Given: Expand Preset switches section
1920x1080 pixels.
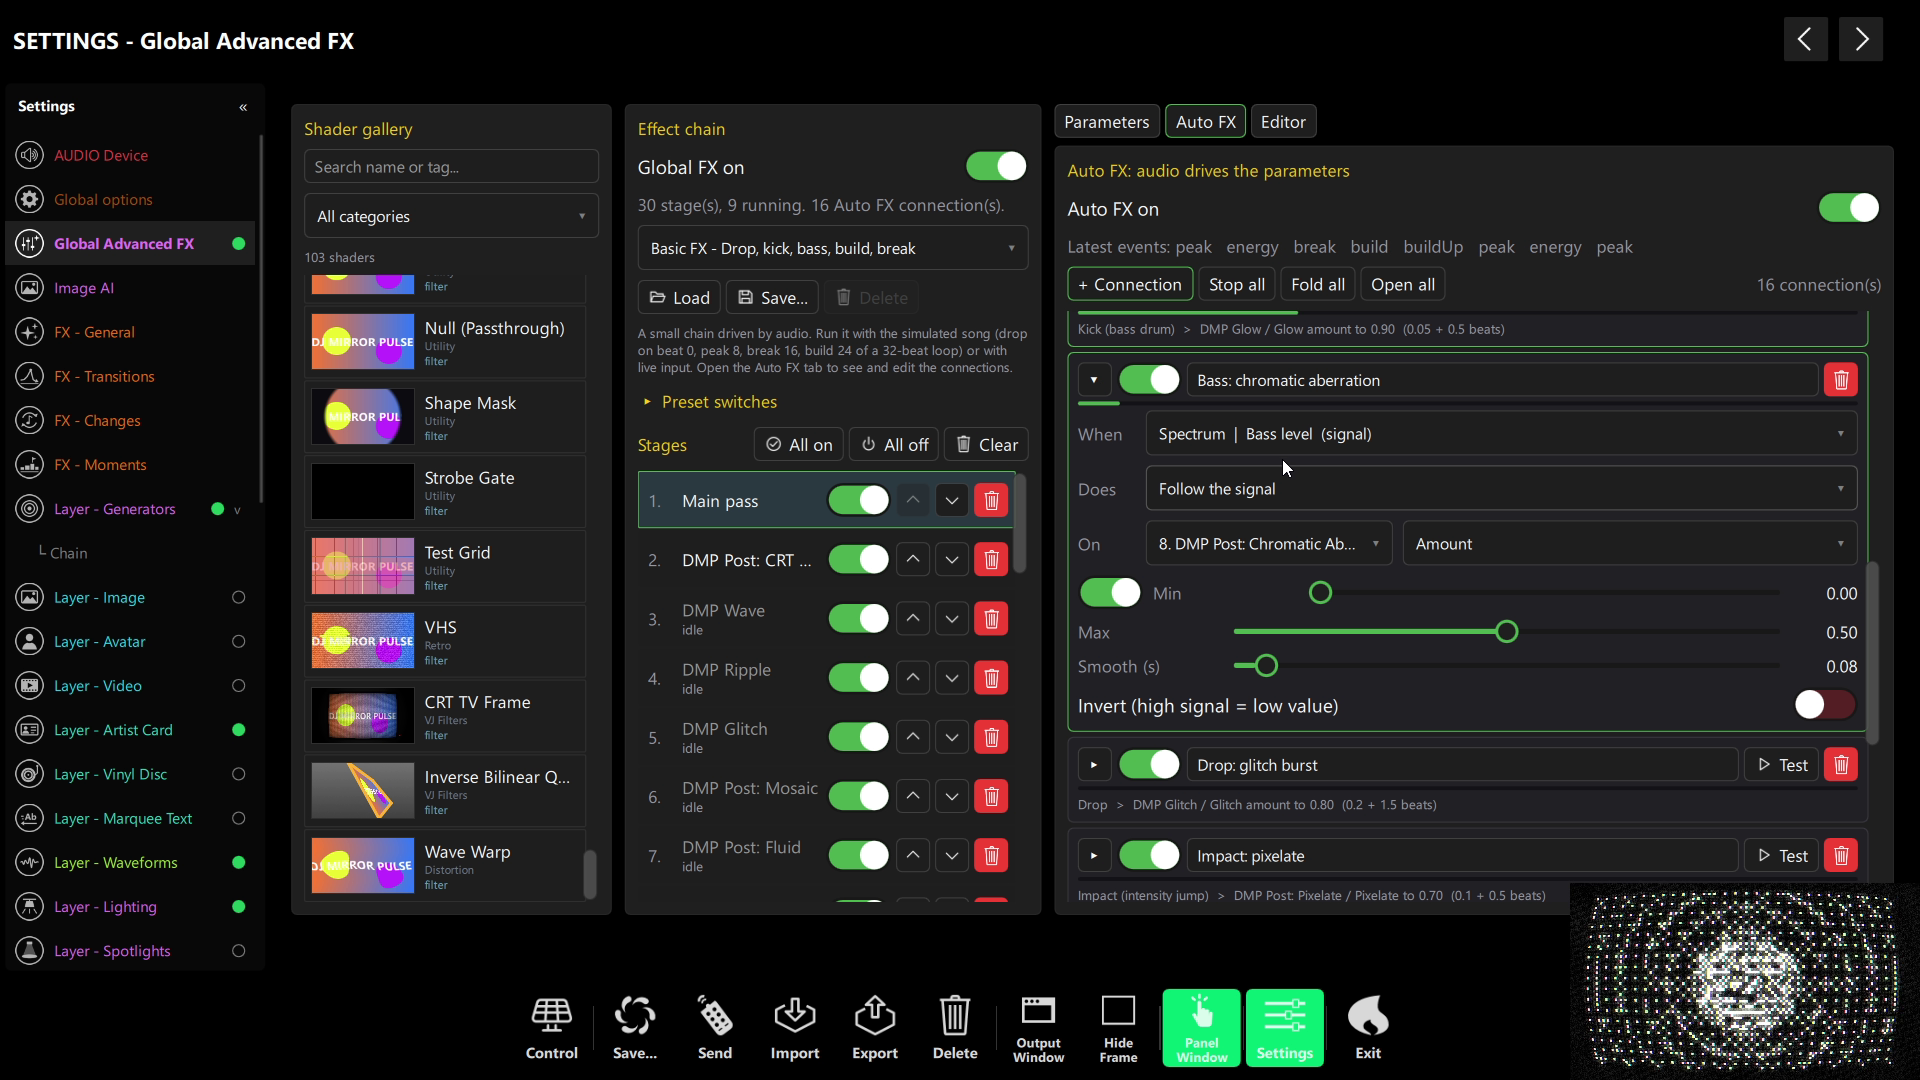Looking at the screenshot, I should click(709, 402).
